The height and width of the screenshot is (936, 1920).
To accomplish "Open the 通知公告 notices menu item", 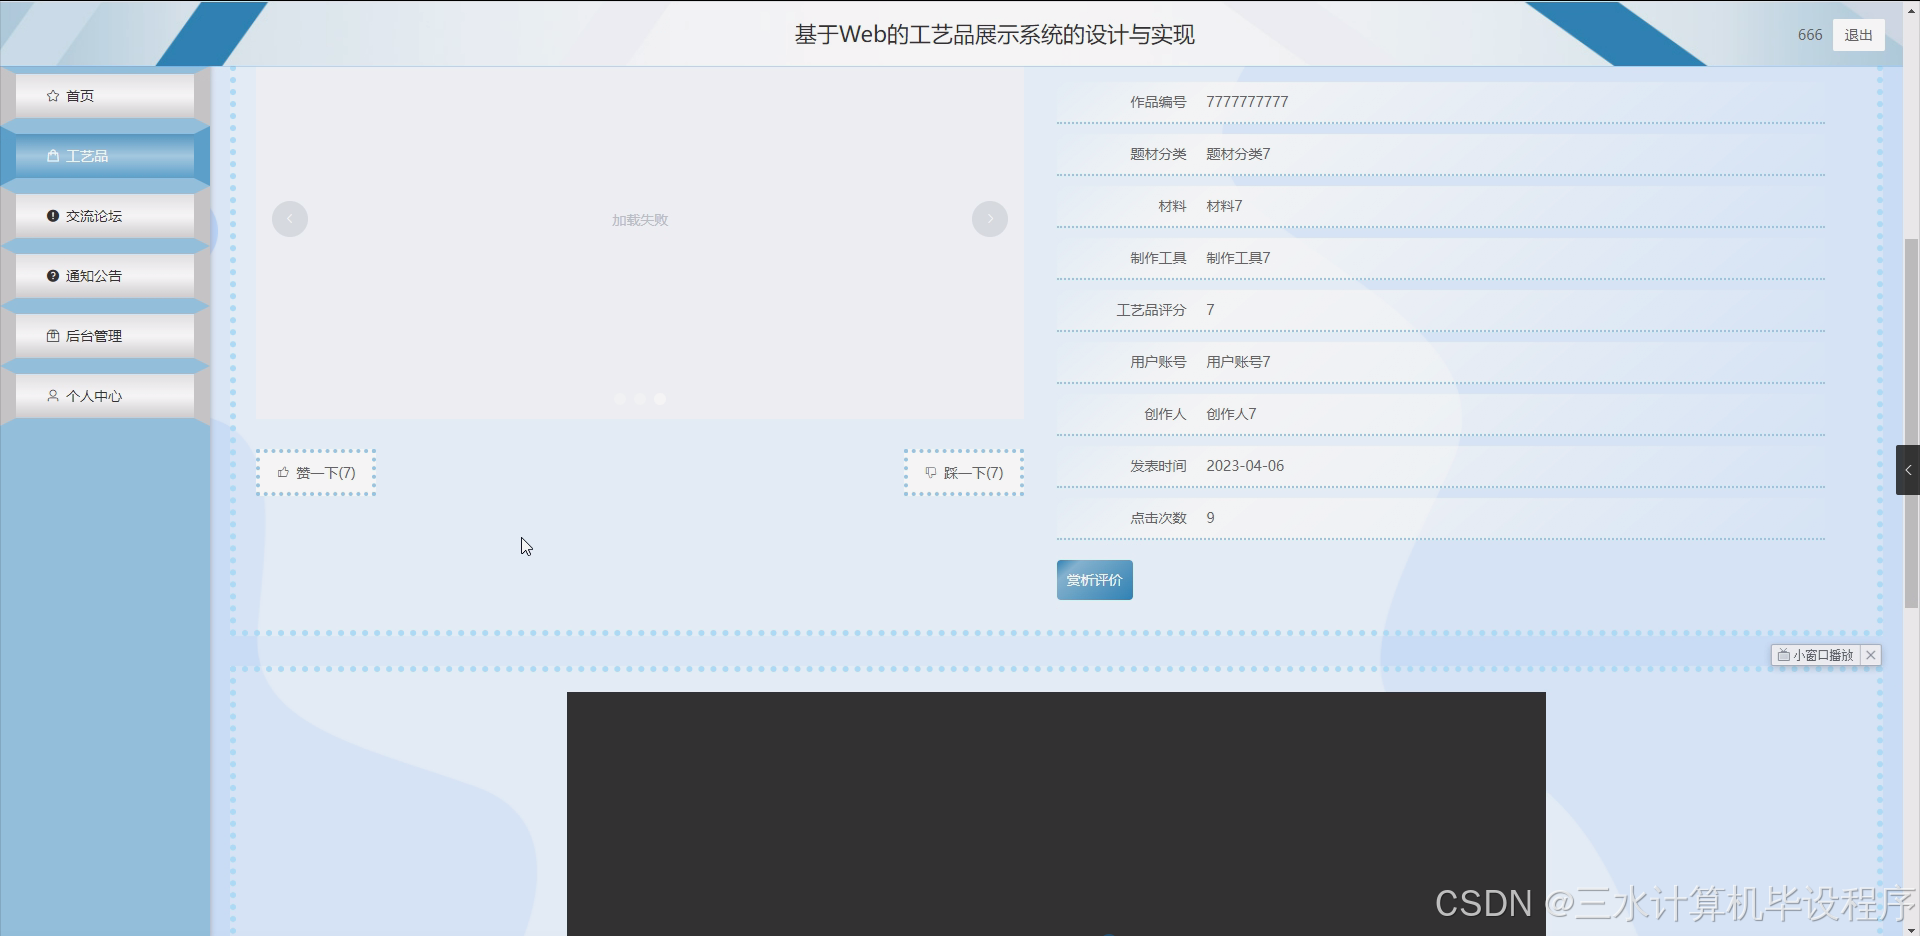I will pyautogui.click(x=105, y=276).
